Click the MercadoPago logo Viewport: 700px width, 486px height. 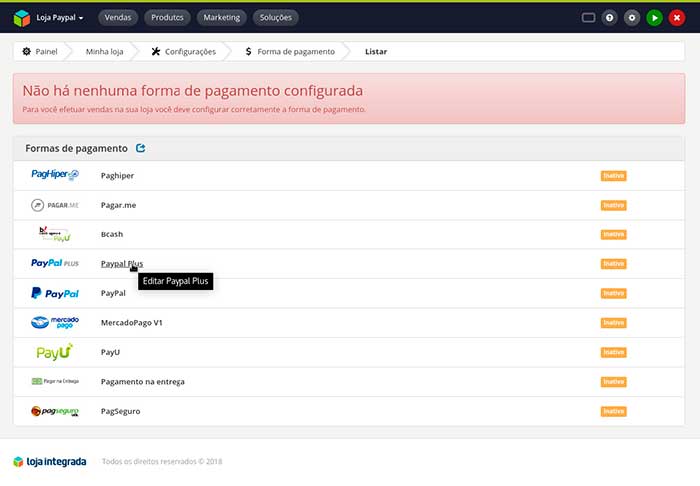pyautogui.click(x=54, y=323)
